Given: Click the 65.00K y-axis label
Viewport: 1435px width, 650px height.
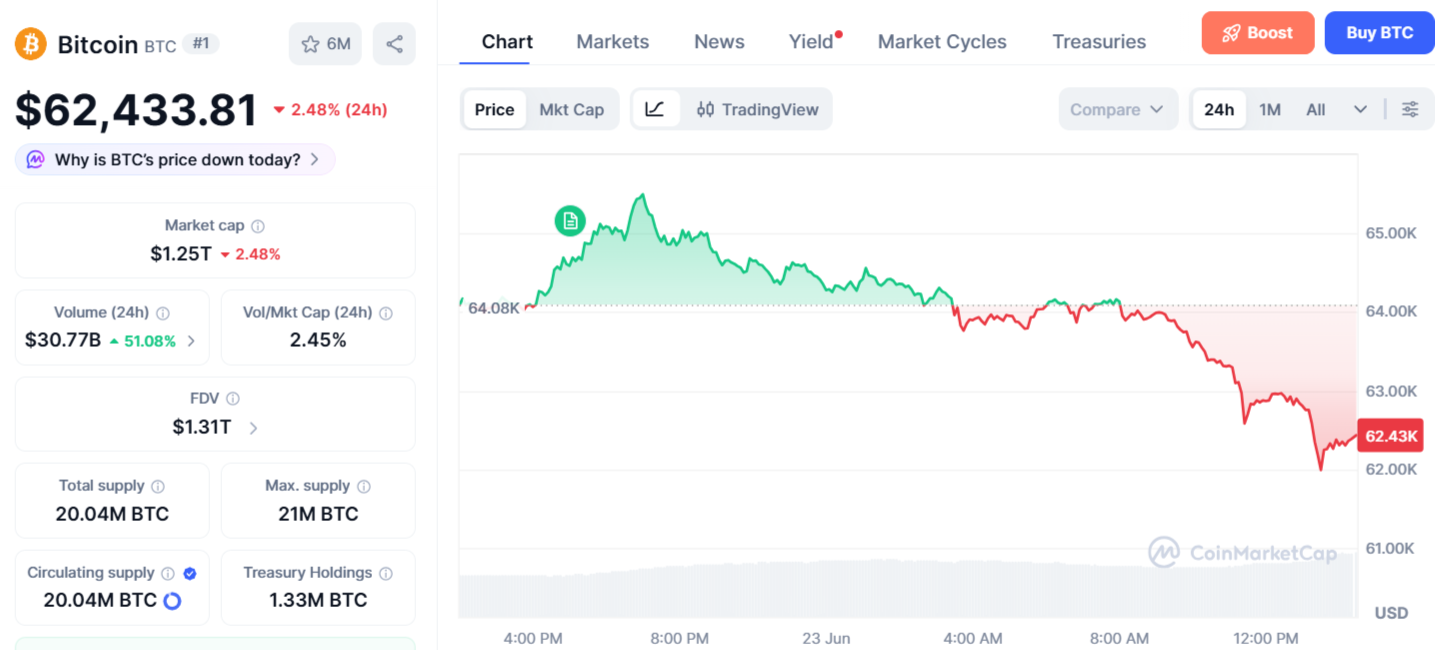Looking at the screenshot, I should pos(1391,233).
